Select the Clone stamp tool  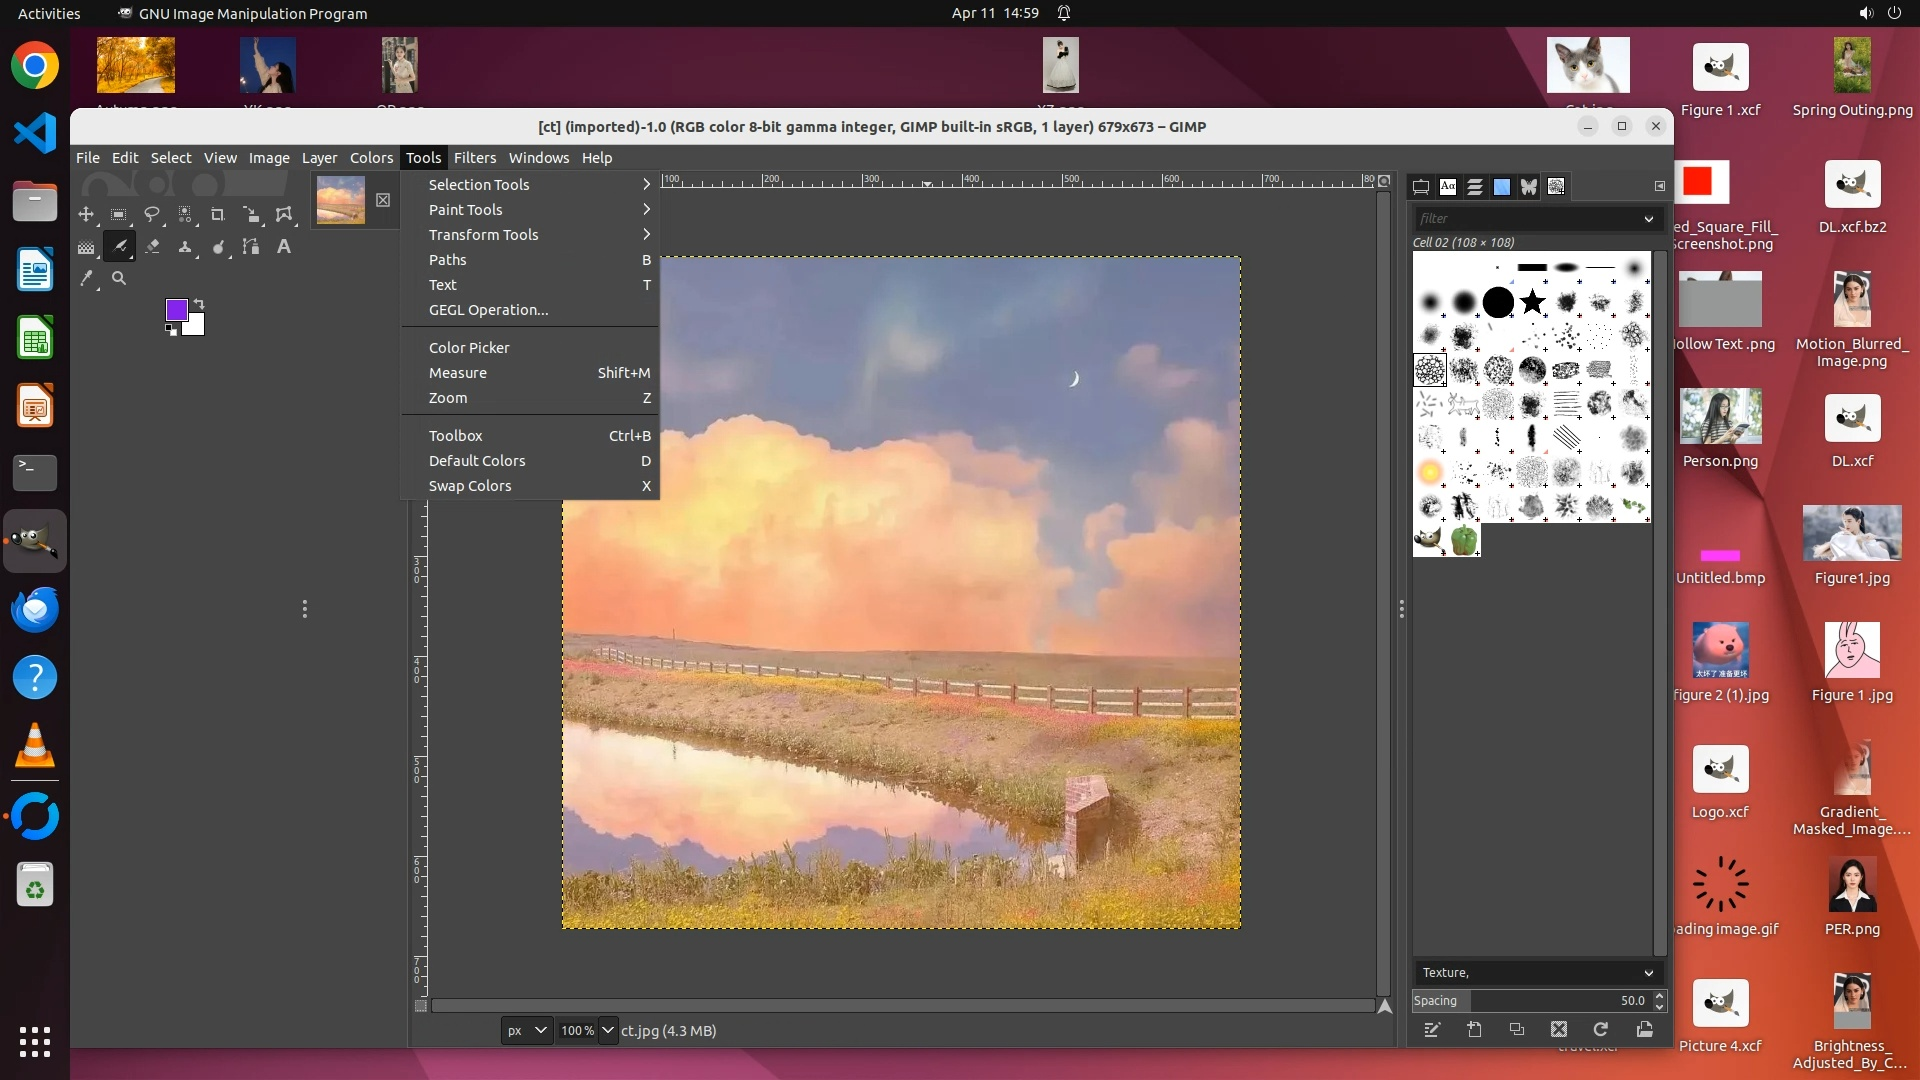click(x=185, y=246)
